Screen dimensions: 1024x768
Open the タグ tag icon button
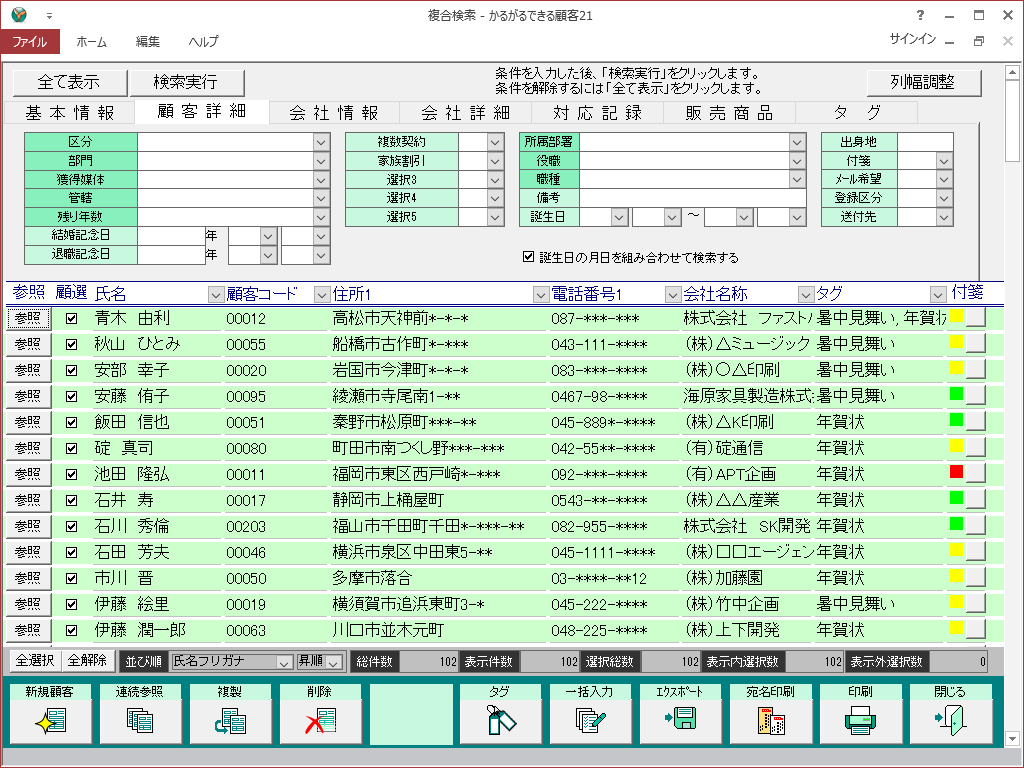pyautogui.click(x=499, y=719)
